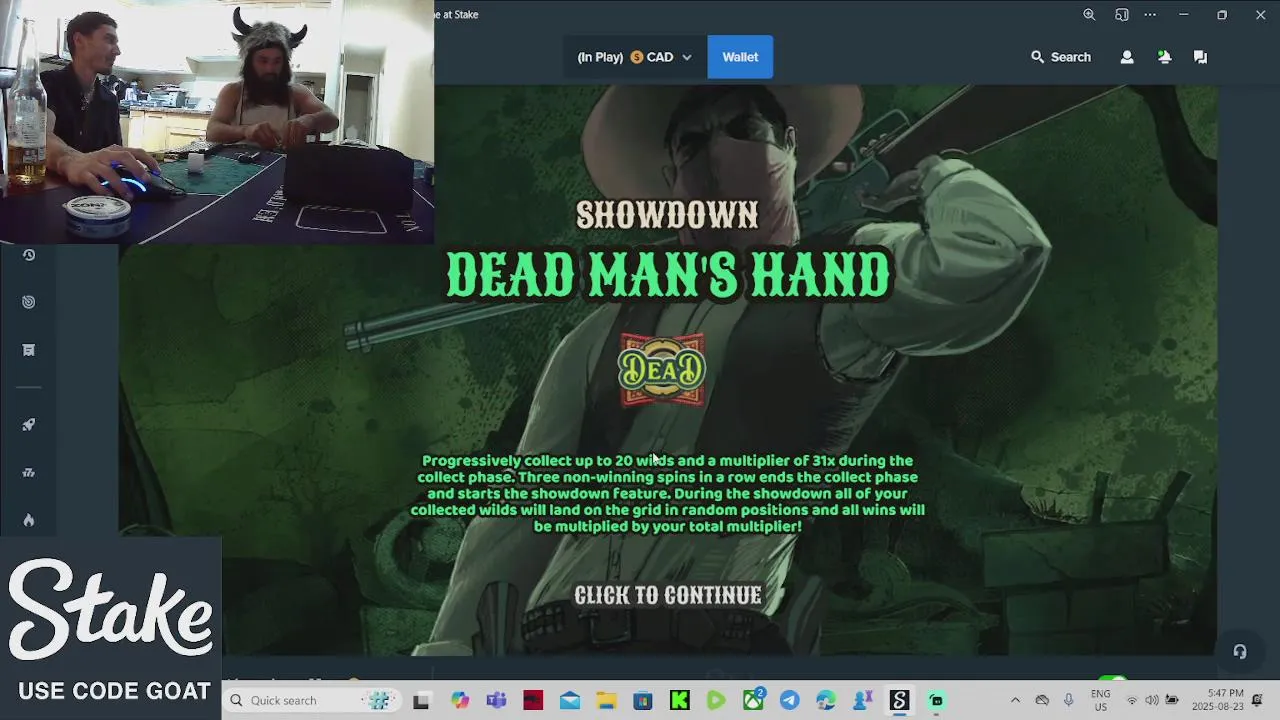Click the Quick search taskbar box

coord(312,700)
